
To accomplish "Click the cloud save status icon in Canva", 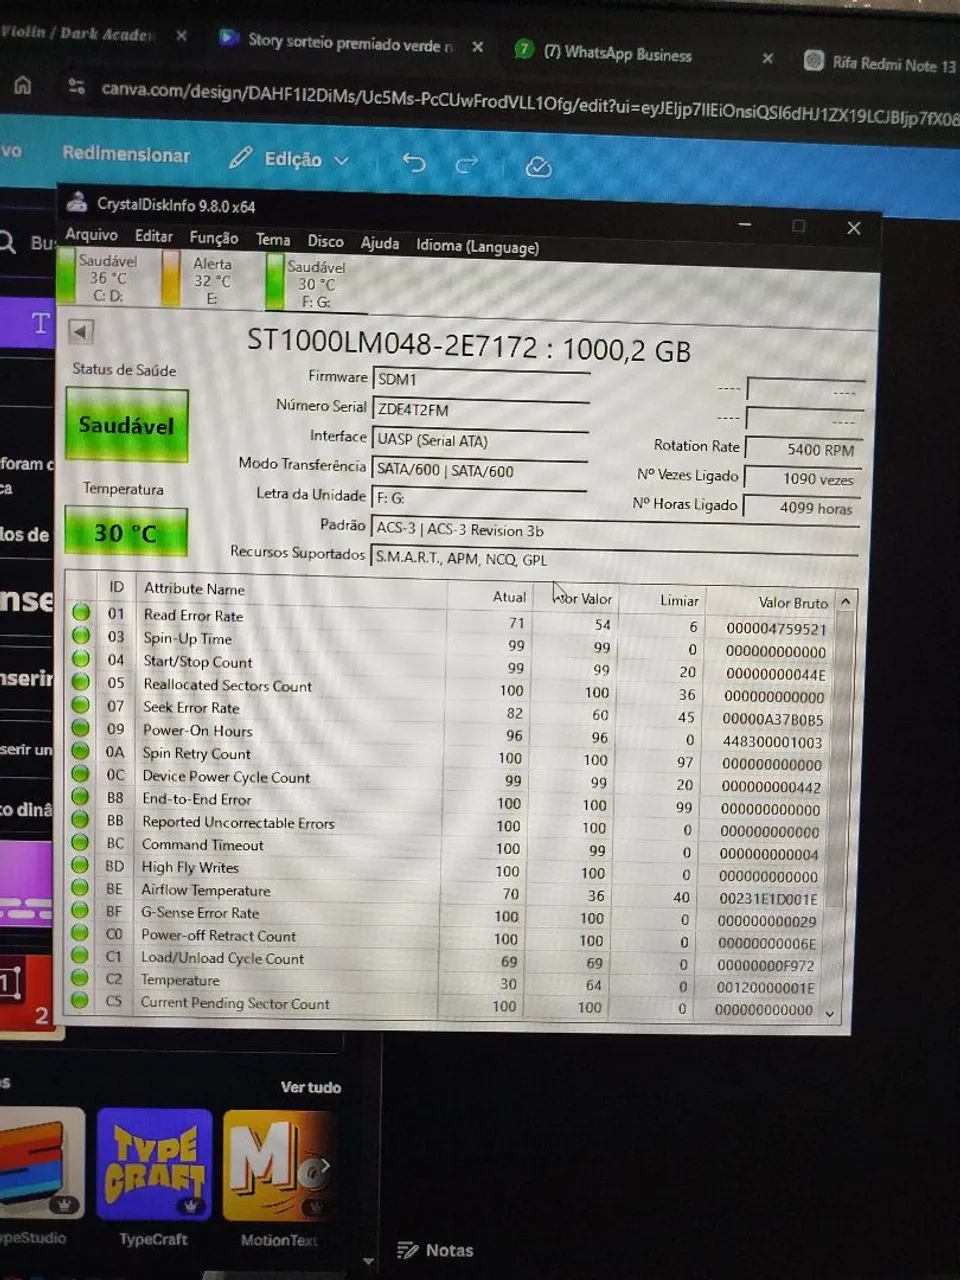I will pos(538,166).
